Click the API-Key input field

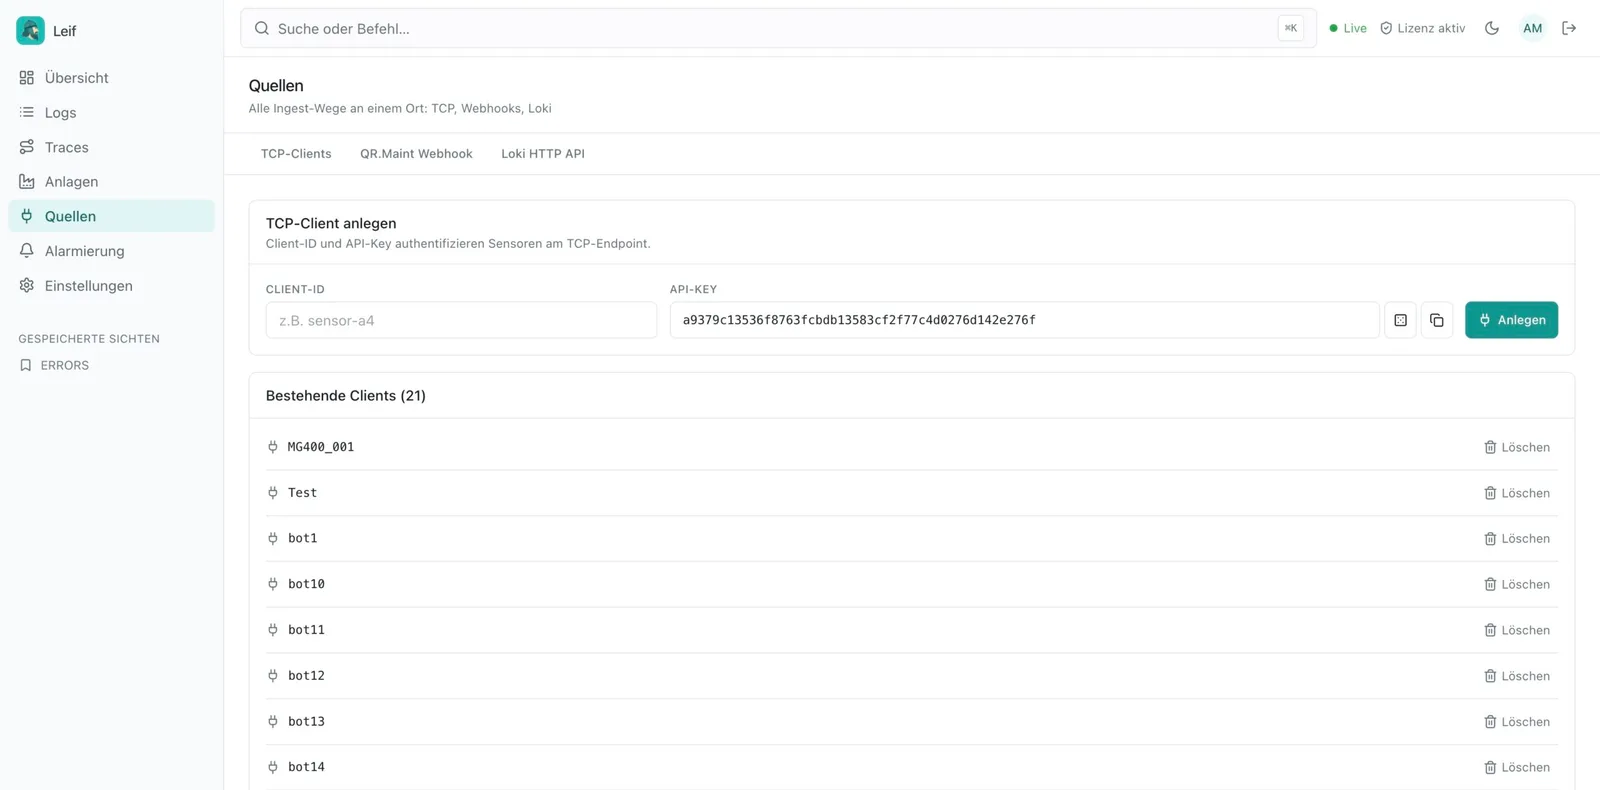1024,320
